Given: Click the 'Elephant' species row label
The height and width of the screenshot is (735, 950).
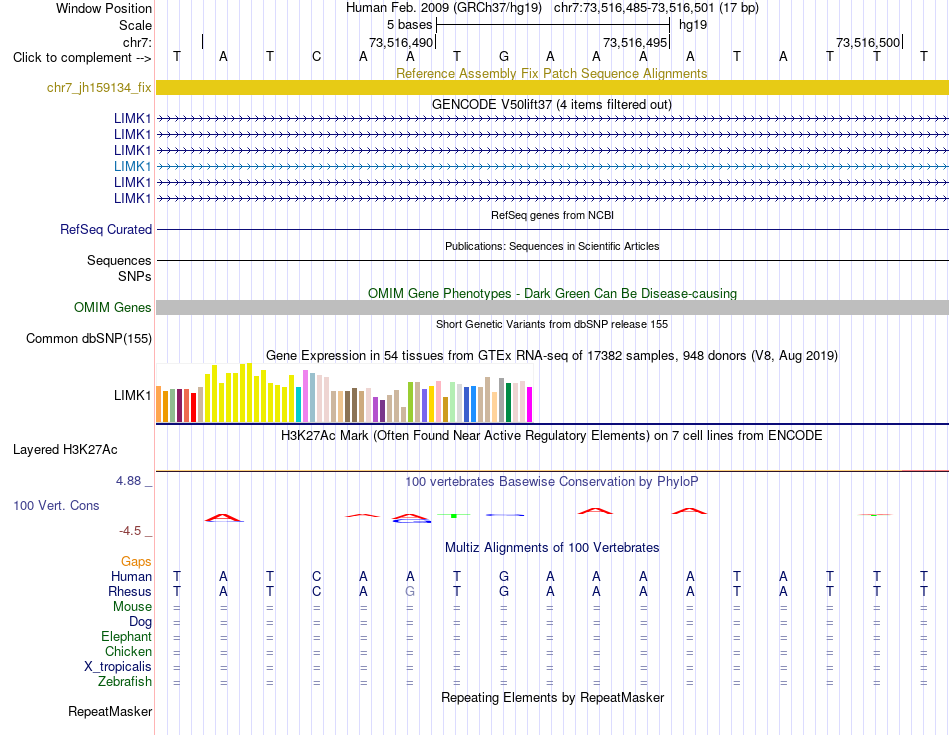Looking at the screenshot, I should tap(126, 637).
